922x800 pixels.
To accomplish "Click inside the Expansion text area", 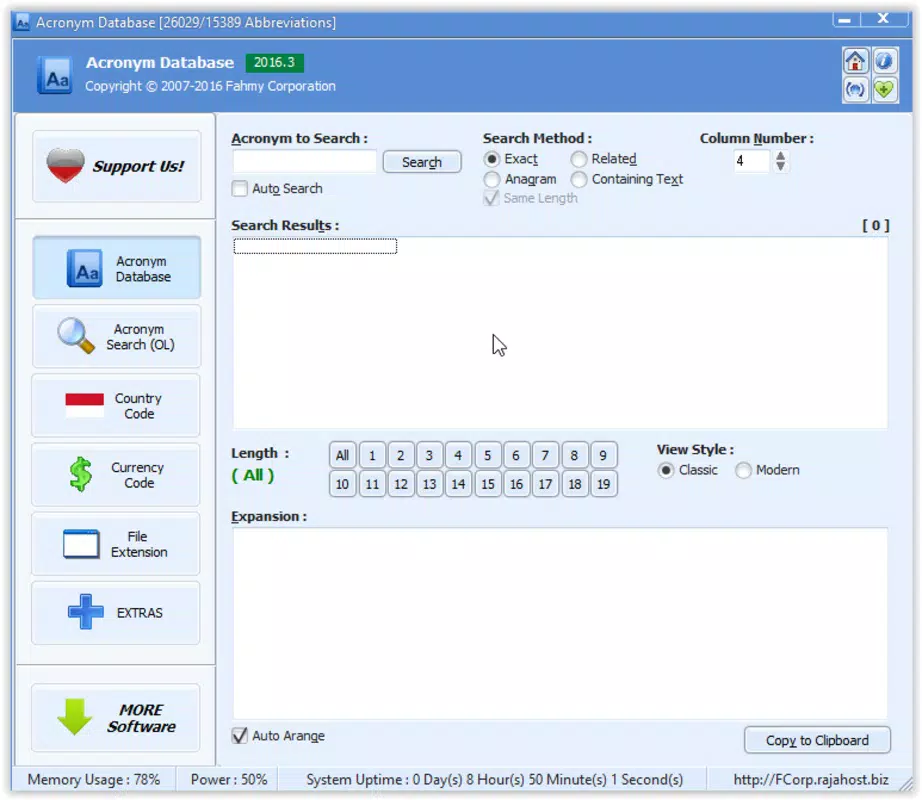I will coord(560,623).
